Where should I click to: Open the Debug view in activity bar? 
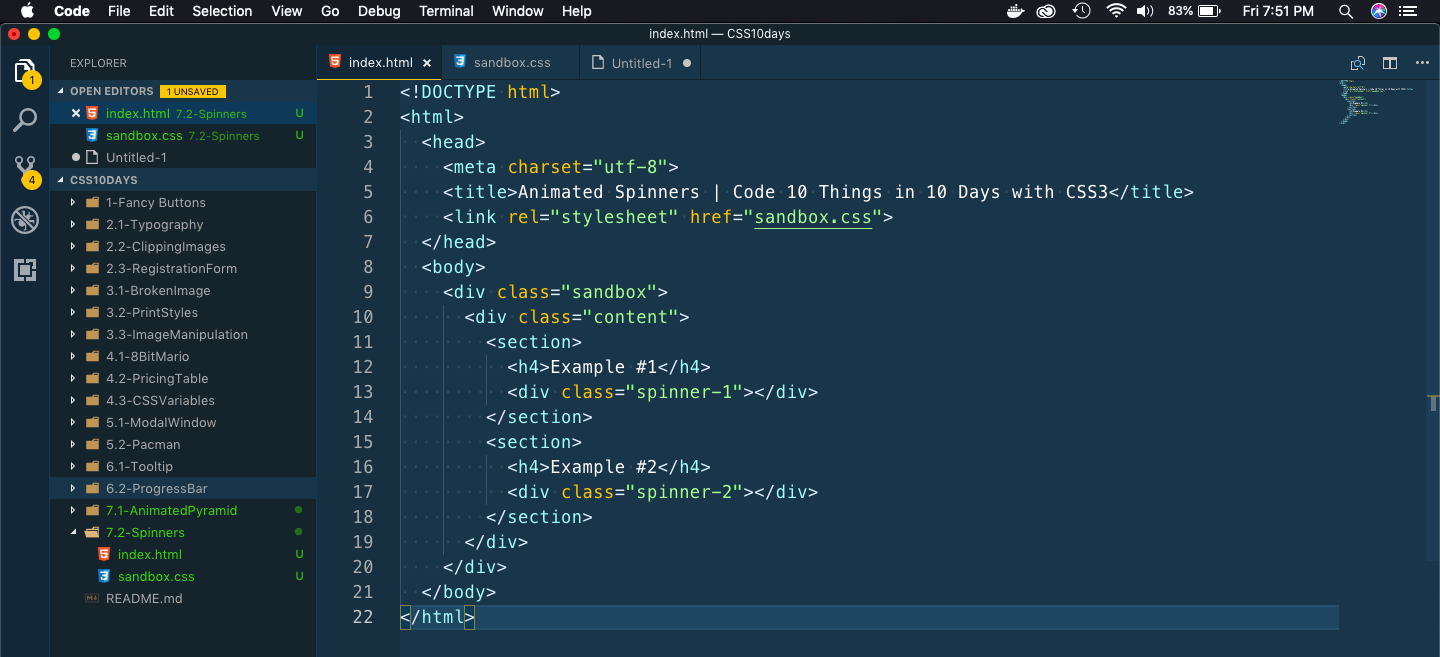tap(25, 220)
